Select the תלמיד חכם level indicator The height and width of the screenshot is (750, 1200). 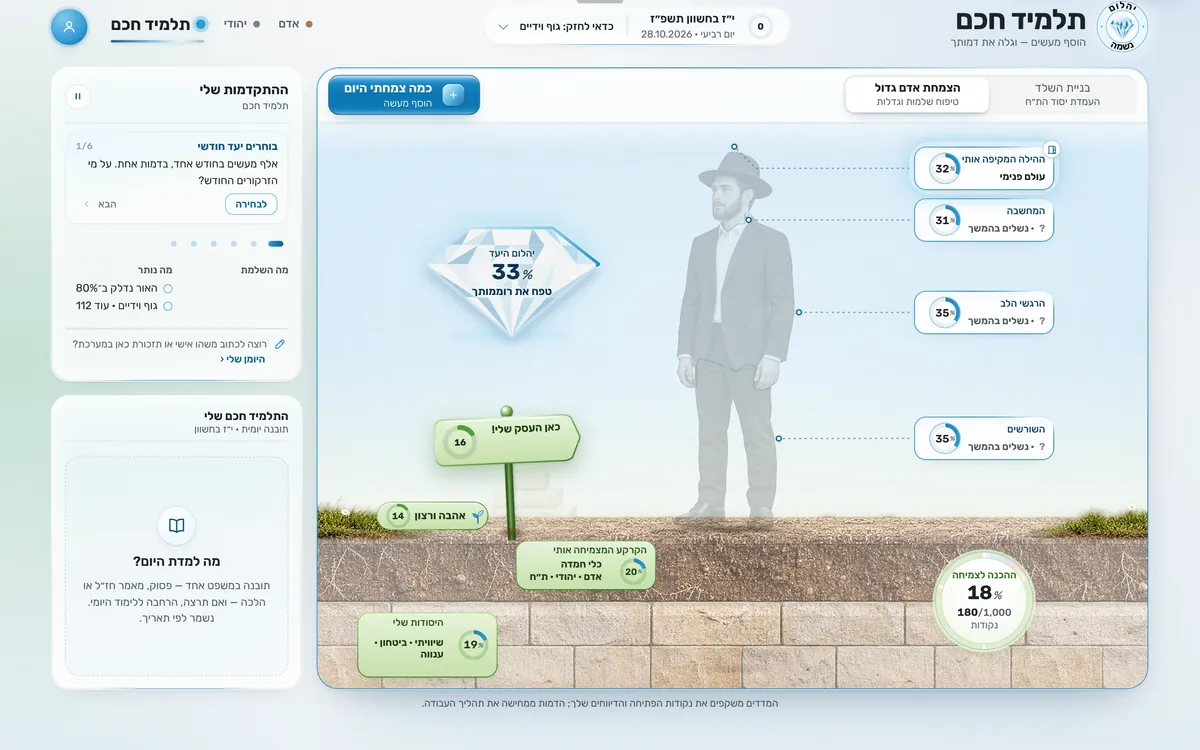click(159, 24)
